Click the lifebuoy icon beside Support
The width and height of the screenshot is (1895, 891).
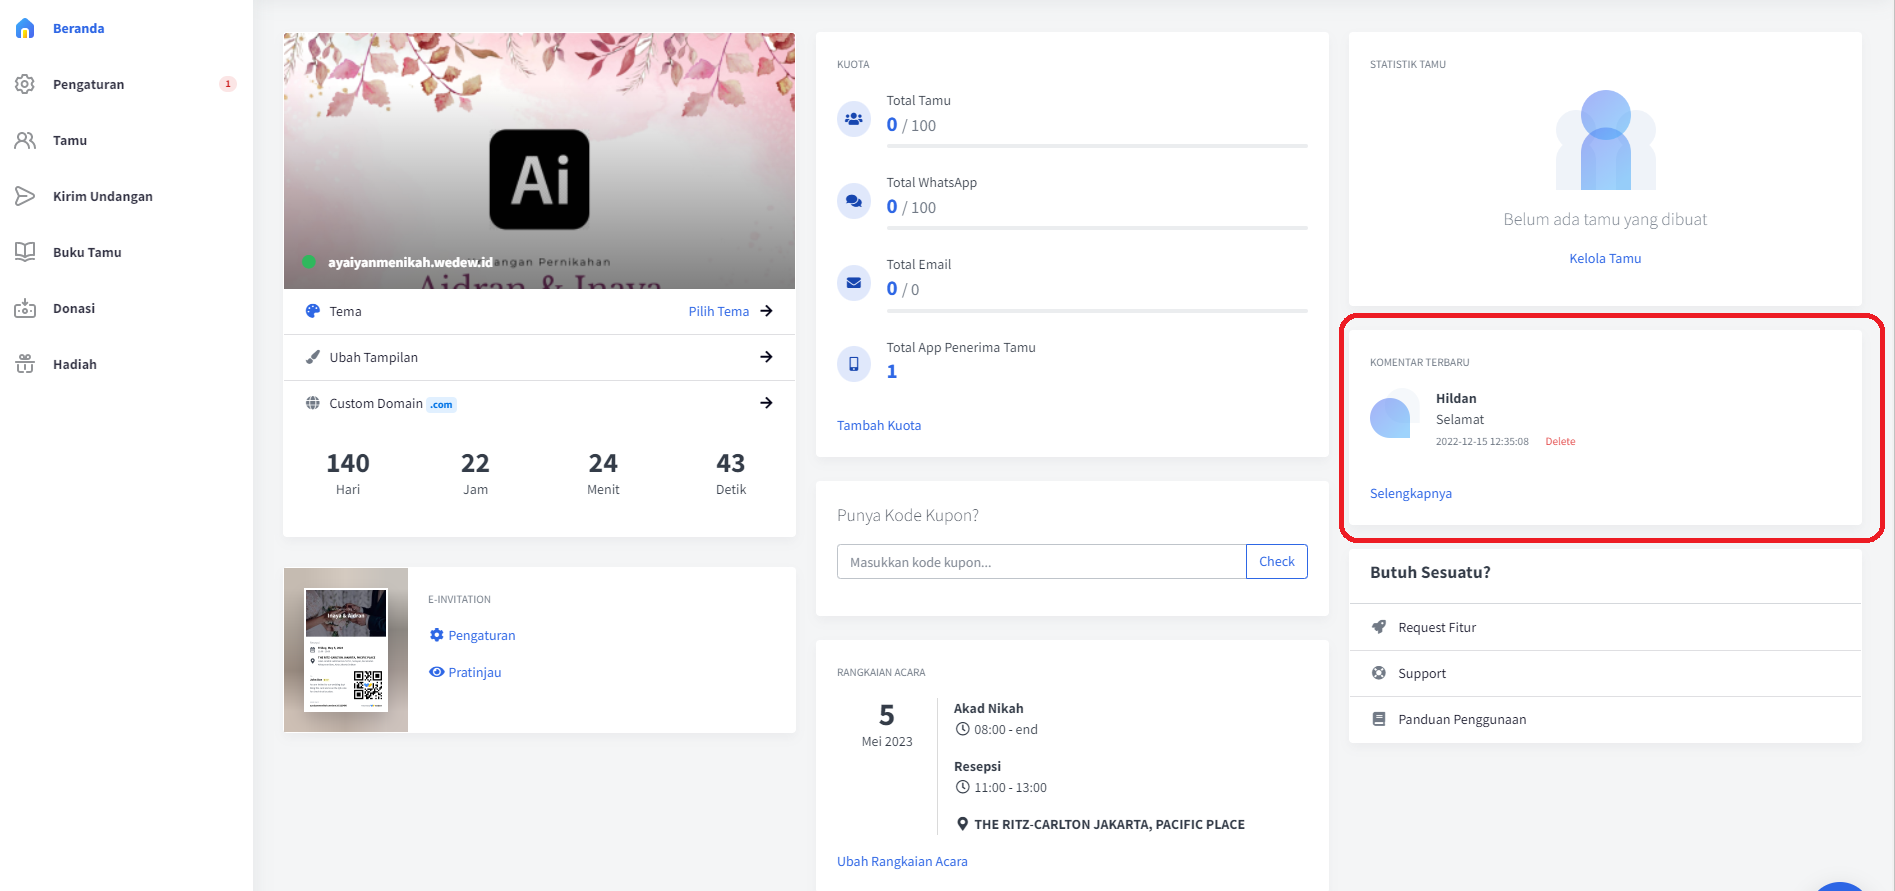(x=1379, y=673)
